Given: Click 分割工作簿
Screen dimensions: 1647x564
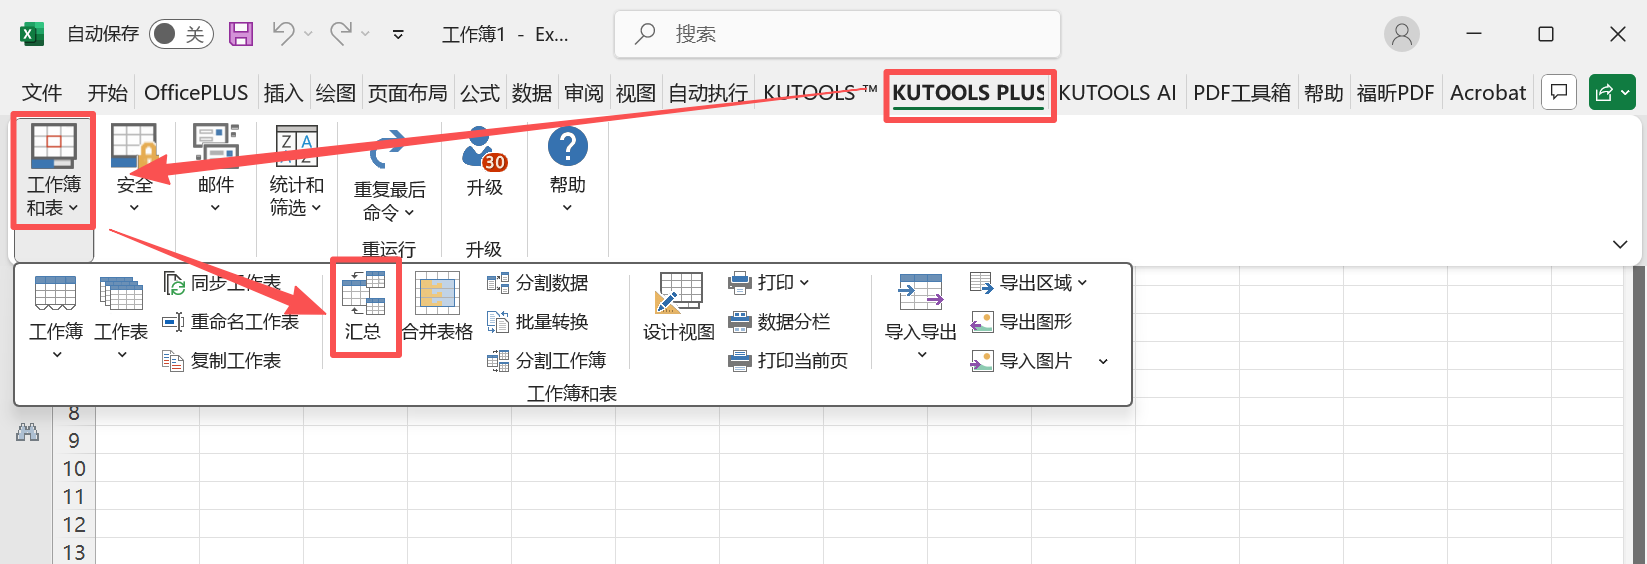Looking at the screenshot, I should [x=547, y=361].
